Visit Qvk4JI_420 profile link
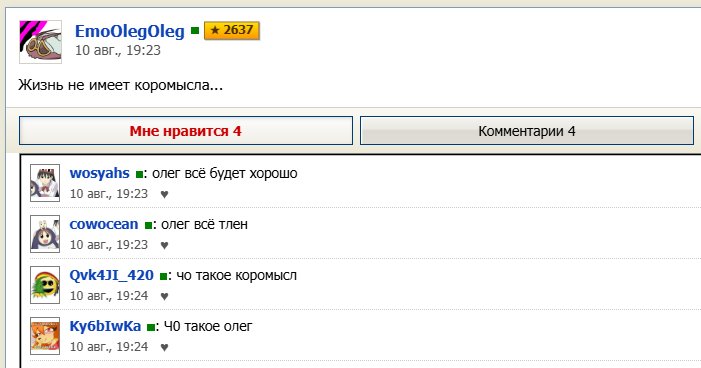 coord(111,275)
